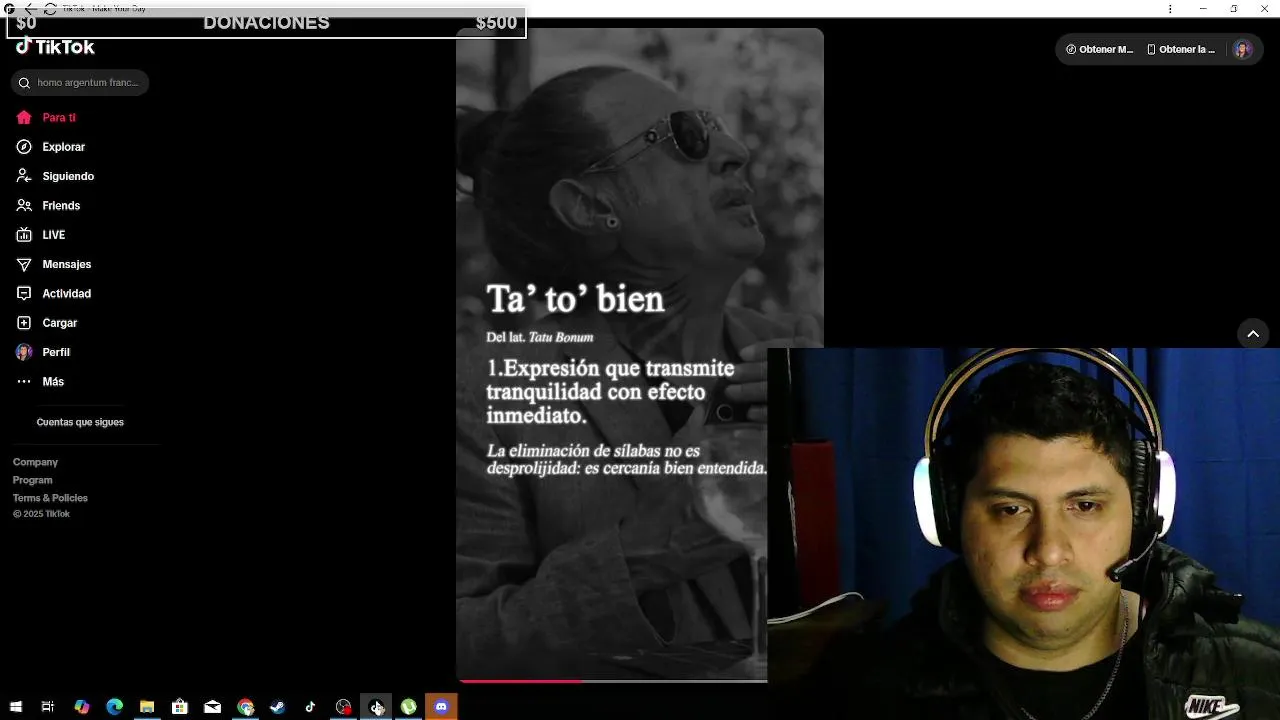
Task: Open the Terms & Policies link
Action: point(50,498)
